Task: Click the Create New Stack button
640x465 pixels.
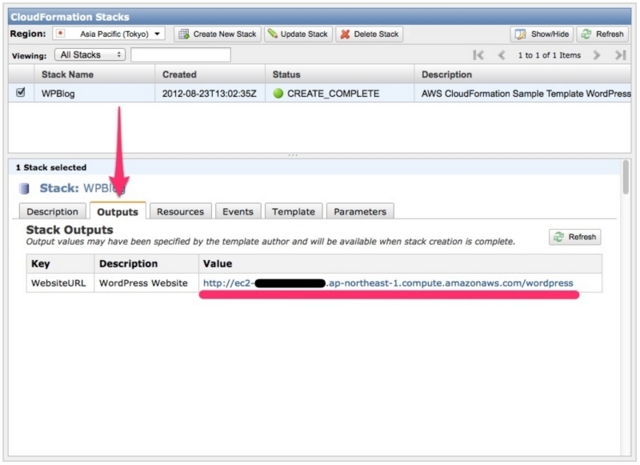Action: click(218, 34)
